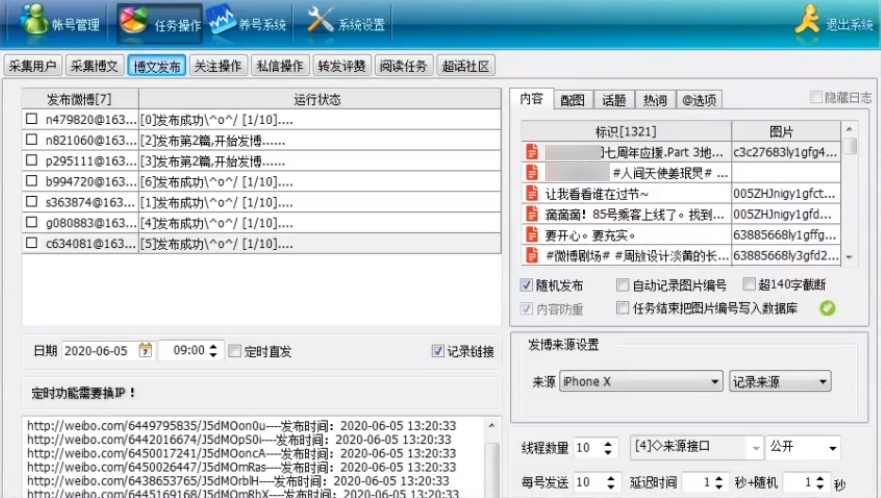
Task: Click the 任务操作 pie chart icon
Action: [x=134, y=21]
